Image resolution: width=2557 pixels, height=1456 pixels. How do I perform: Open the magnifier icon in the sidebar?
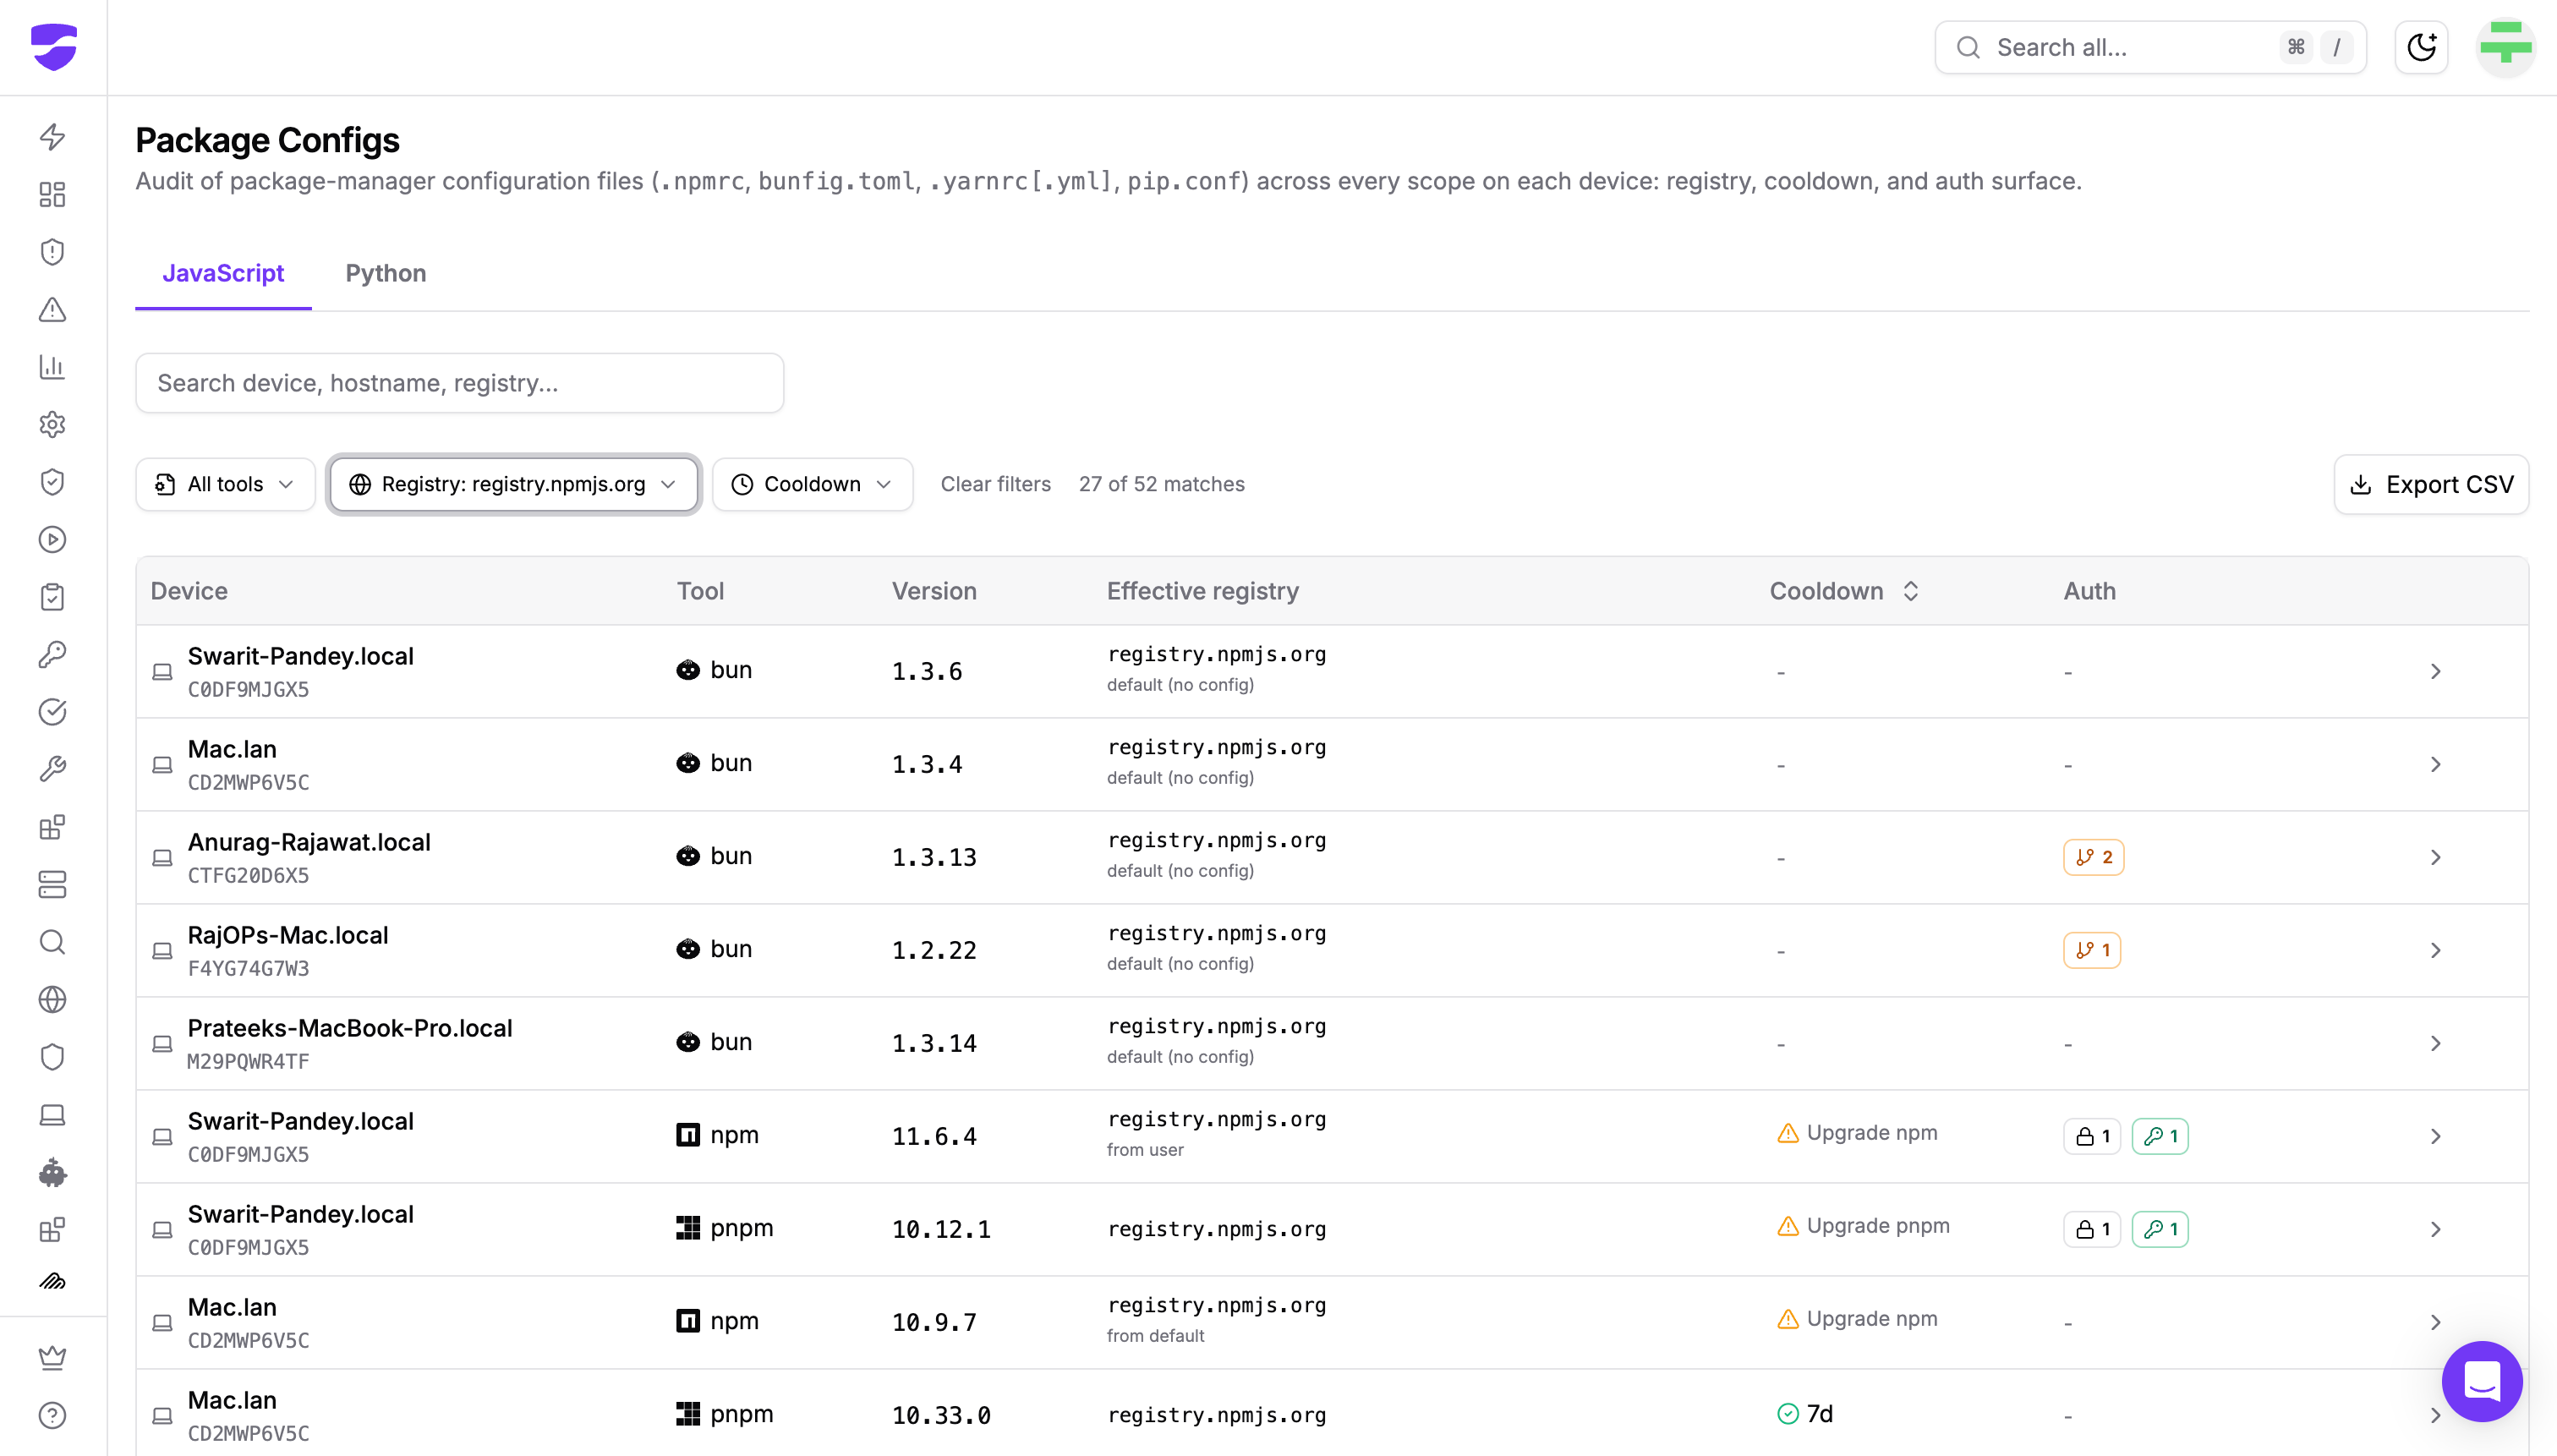(x=53, y=942)
